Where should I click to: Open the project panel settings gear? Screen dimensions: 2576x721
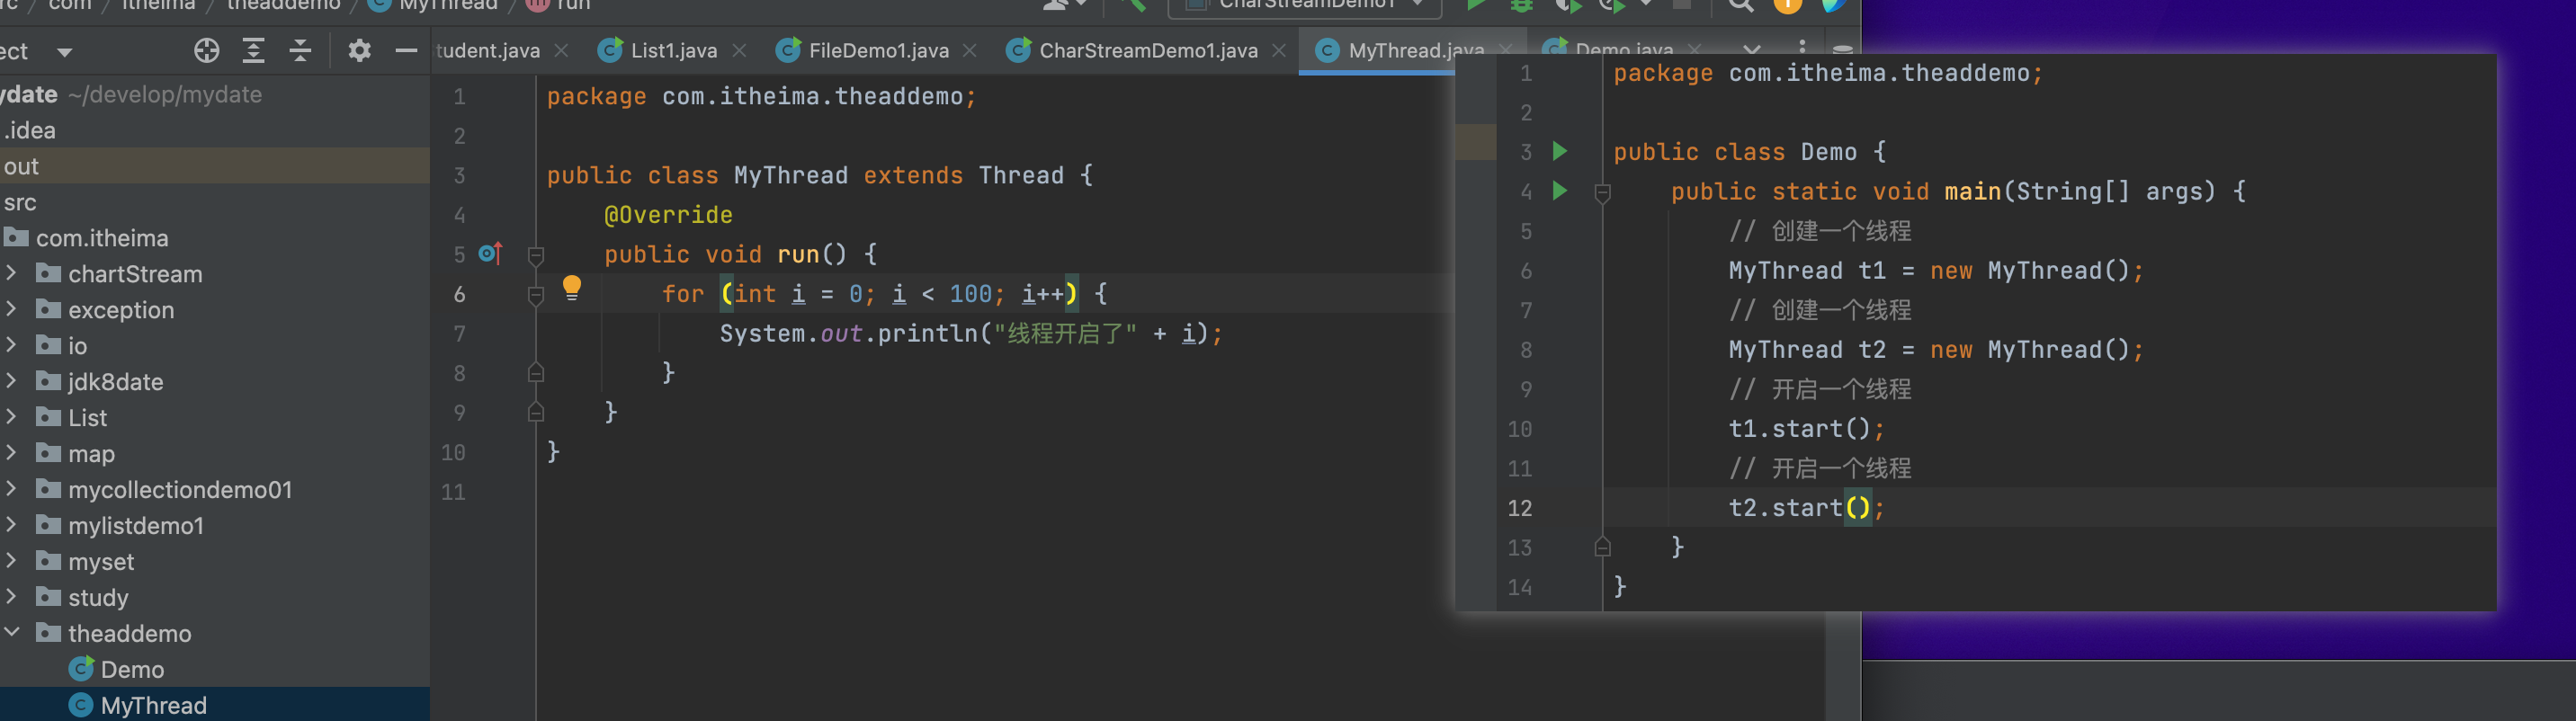point(359,51)
